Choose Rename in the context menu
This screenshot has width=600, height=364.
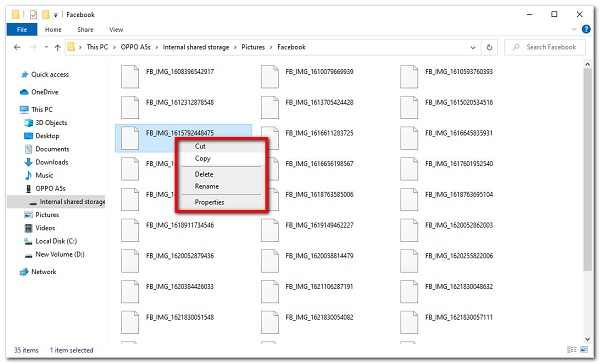coord(222,186)
